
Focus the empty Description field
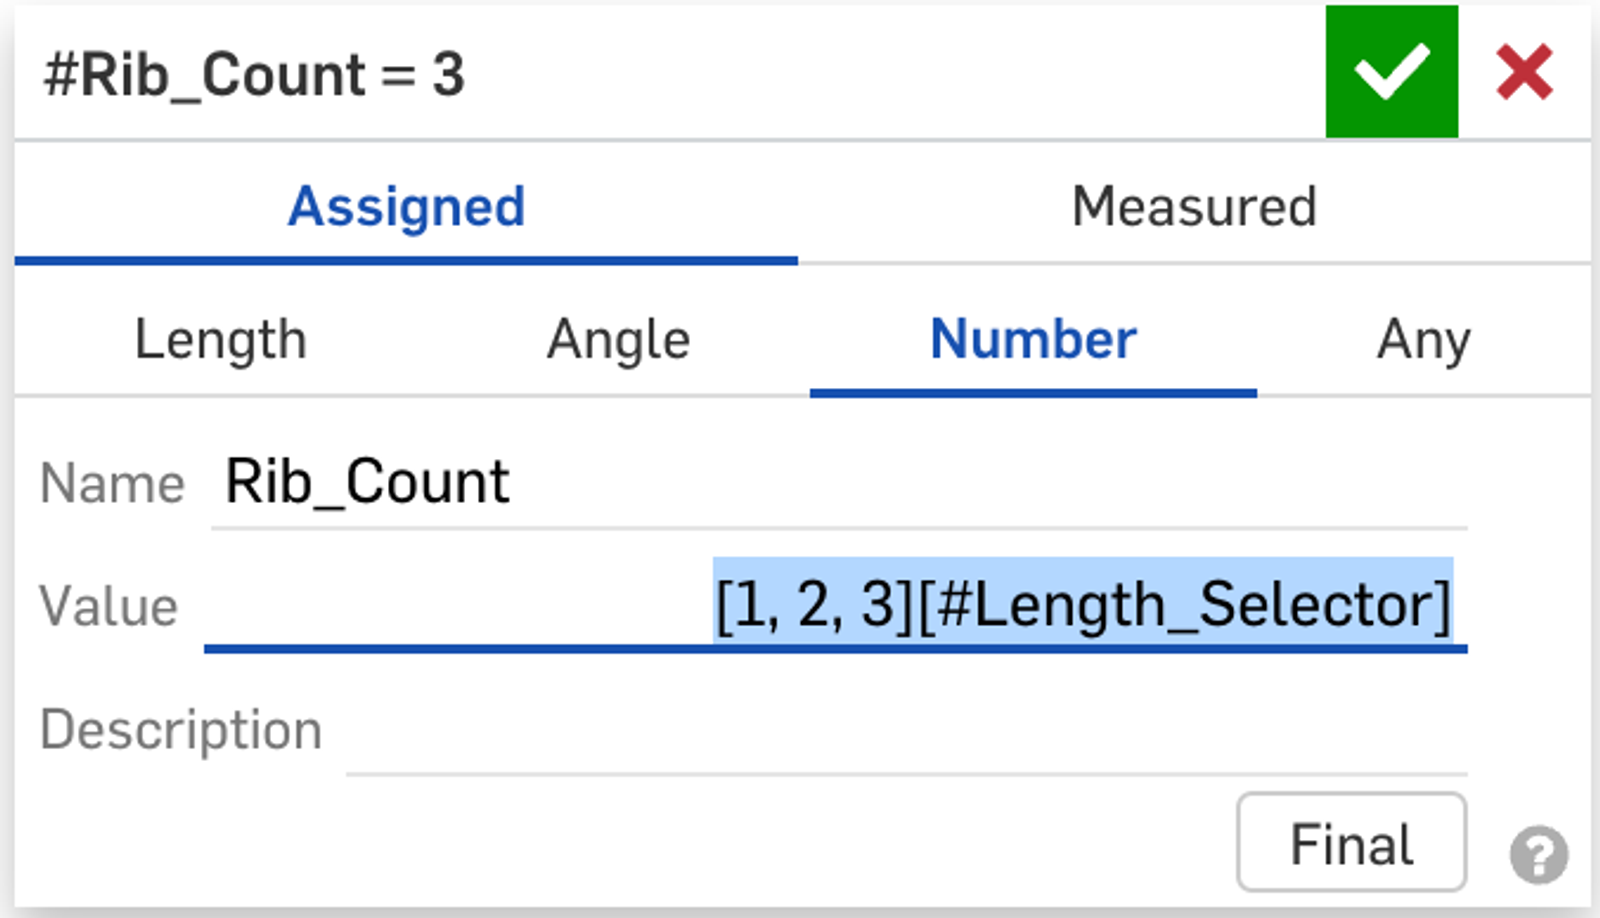[905, 732]
